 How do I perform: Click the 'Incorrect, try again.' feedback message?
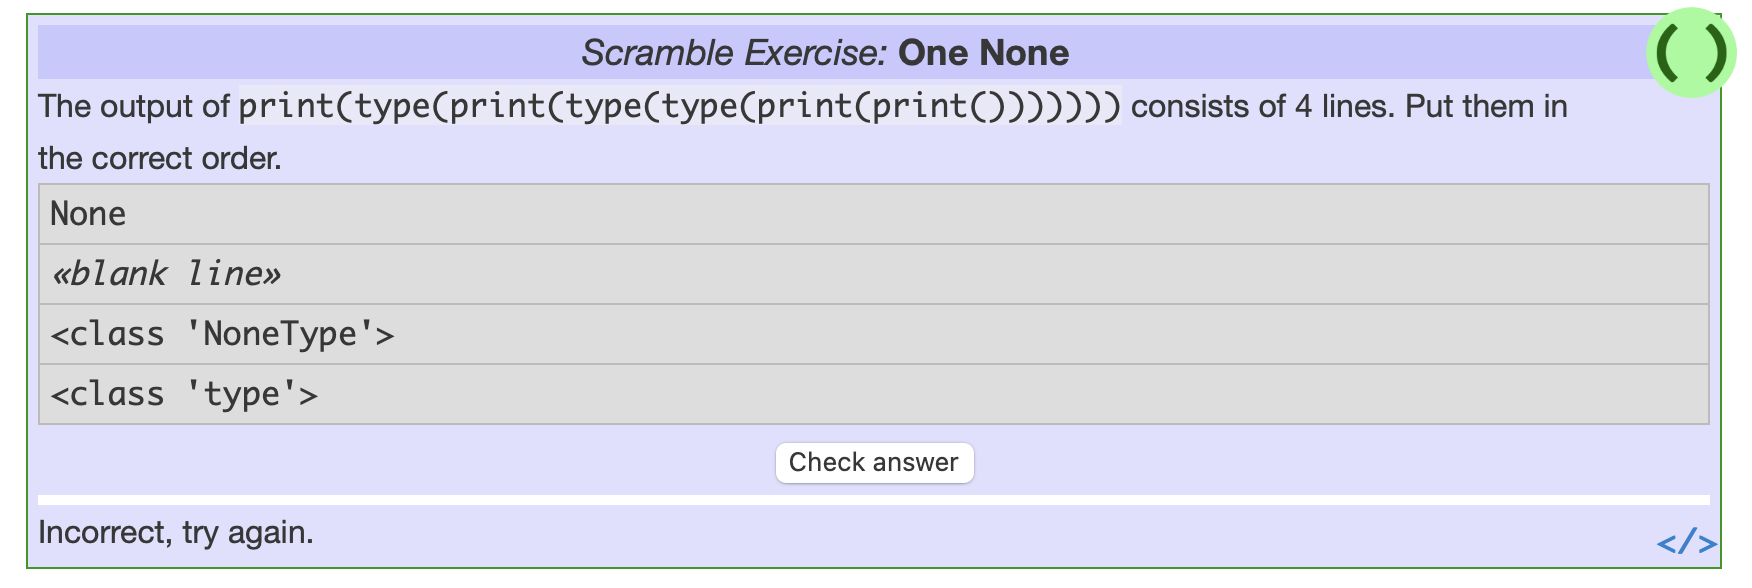pos(176,533)
